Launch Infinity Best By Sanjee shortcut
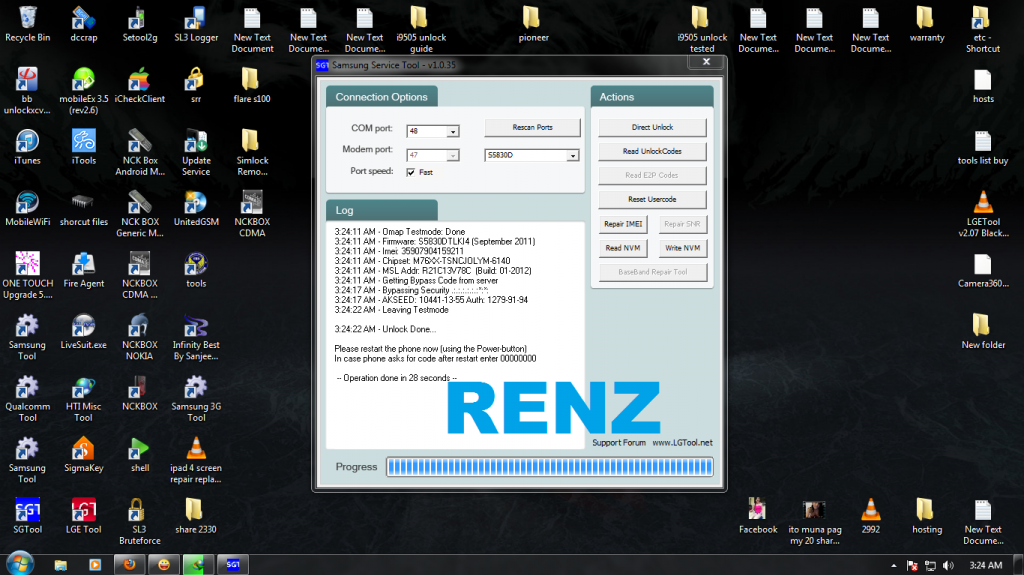Image resolution: width=1024 pixels, height=575 pixels. tap(196, 337)
